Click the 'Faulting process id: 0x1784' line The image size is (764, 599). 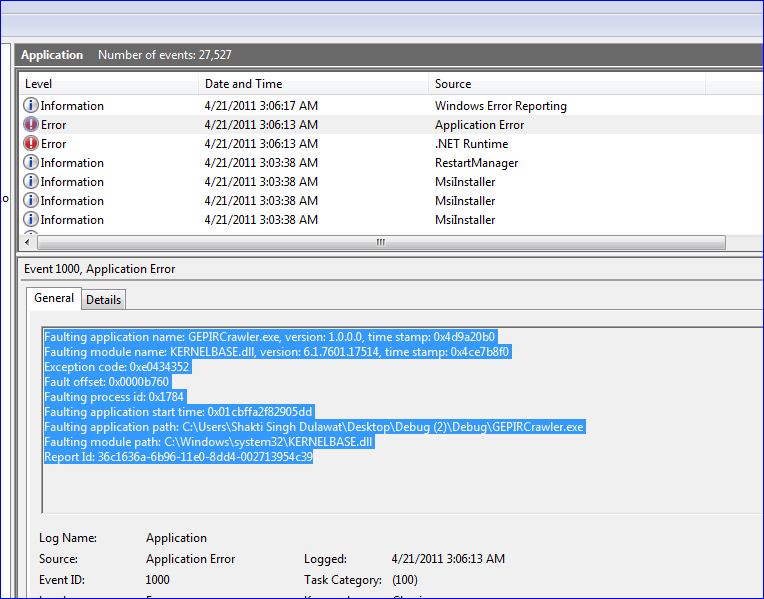[114, 397]
